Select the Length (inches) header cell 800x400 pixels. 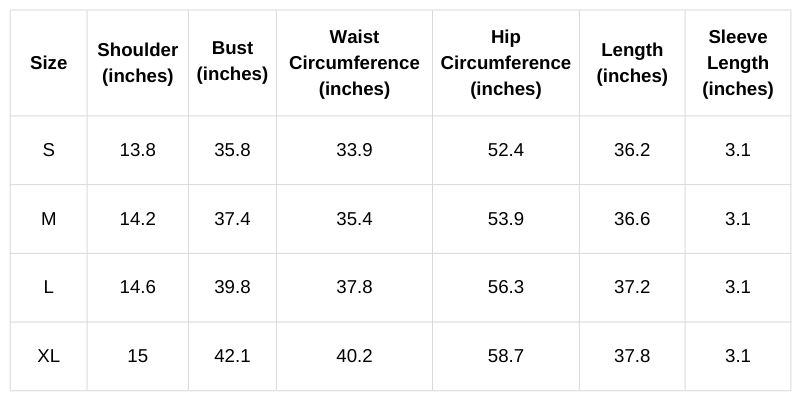(x=632, y=63)
